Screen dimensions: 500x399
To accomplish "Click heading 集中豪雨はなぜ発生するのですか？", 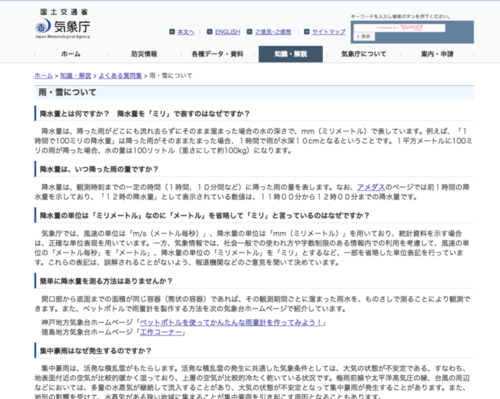I will point(96,351).
